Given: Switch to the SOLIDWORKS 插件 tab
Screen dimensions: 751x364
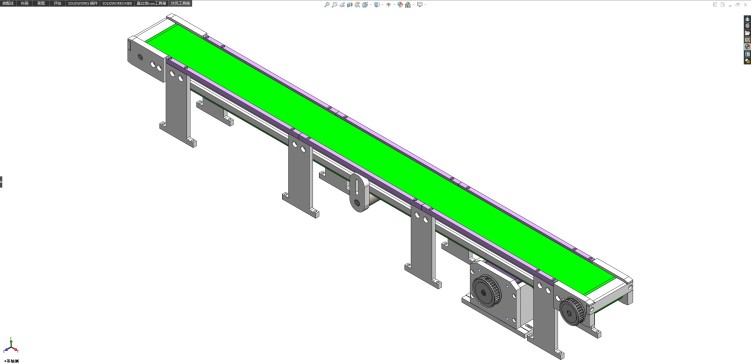Looking at the screenshot, I should click(82, 3).
